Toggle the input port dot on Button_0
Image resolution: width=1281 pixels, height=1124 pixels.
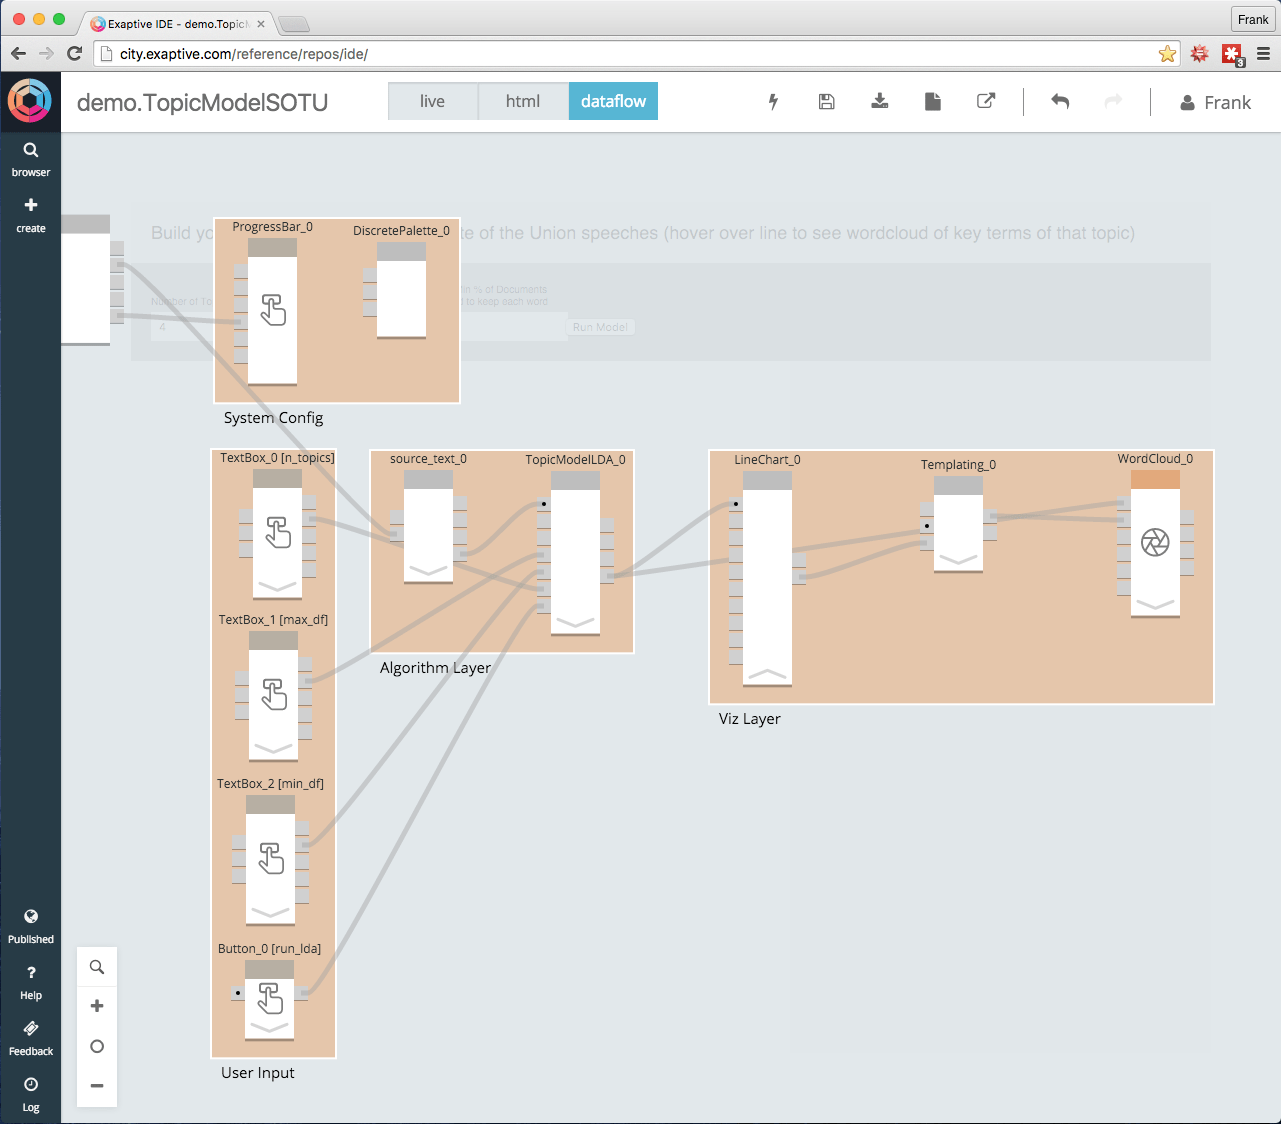click(237, 993)
